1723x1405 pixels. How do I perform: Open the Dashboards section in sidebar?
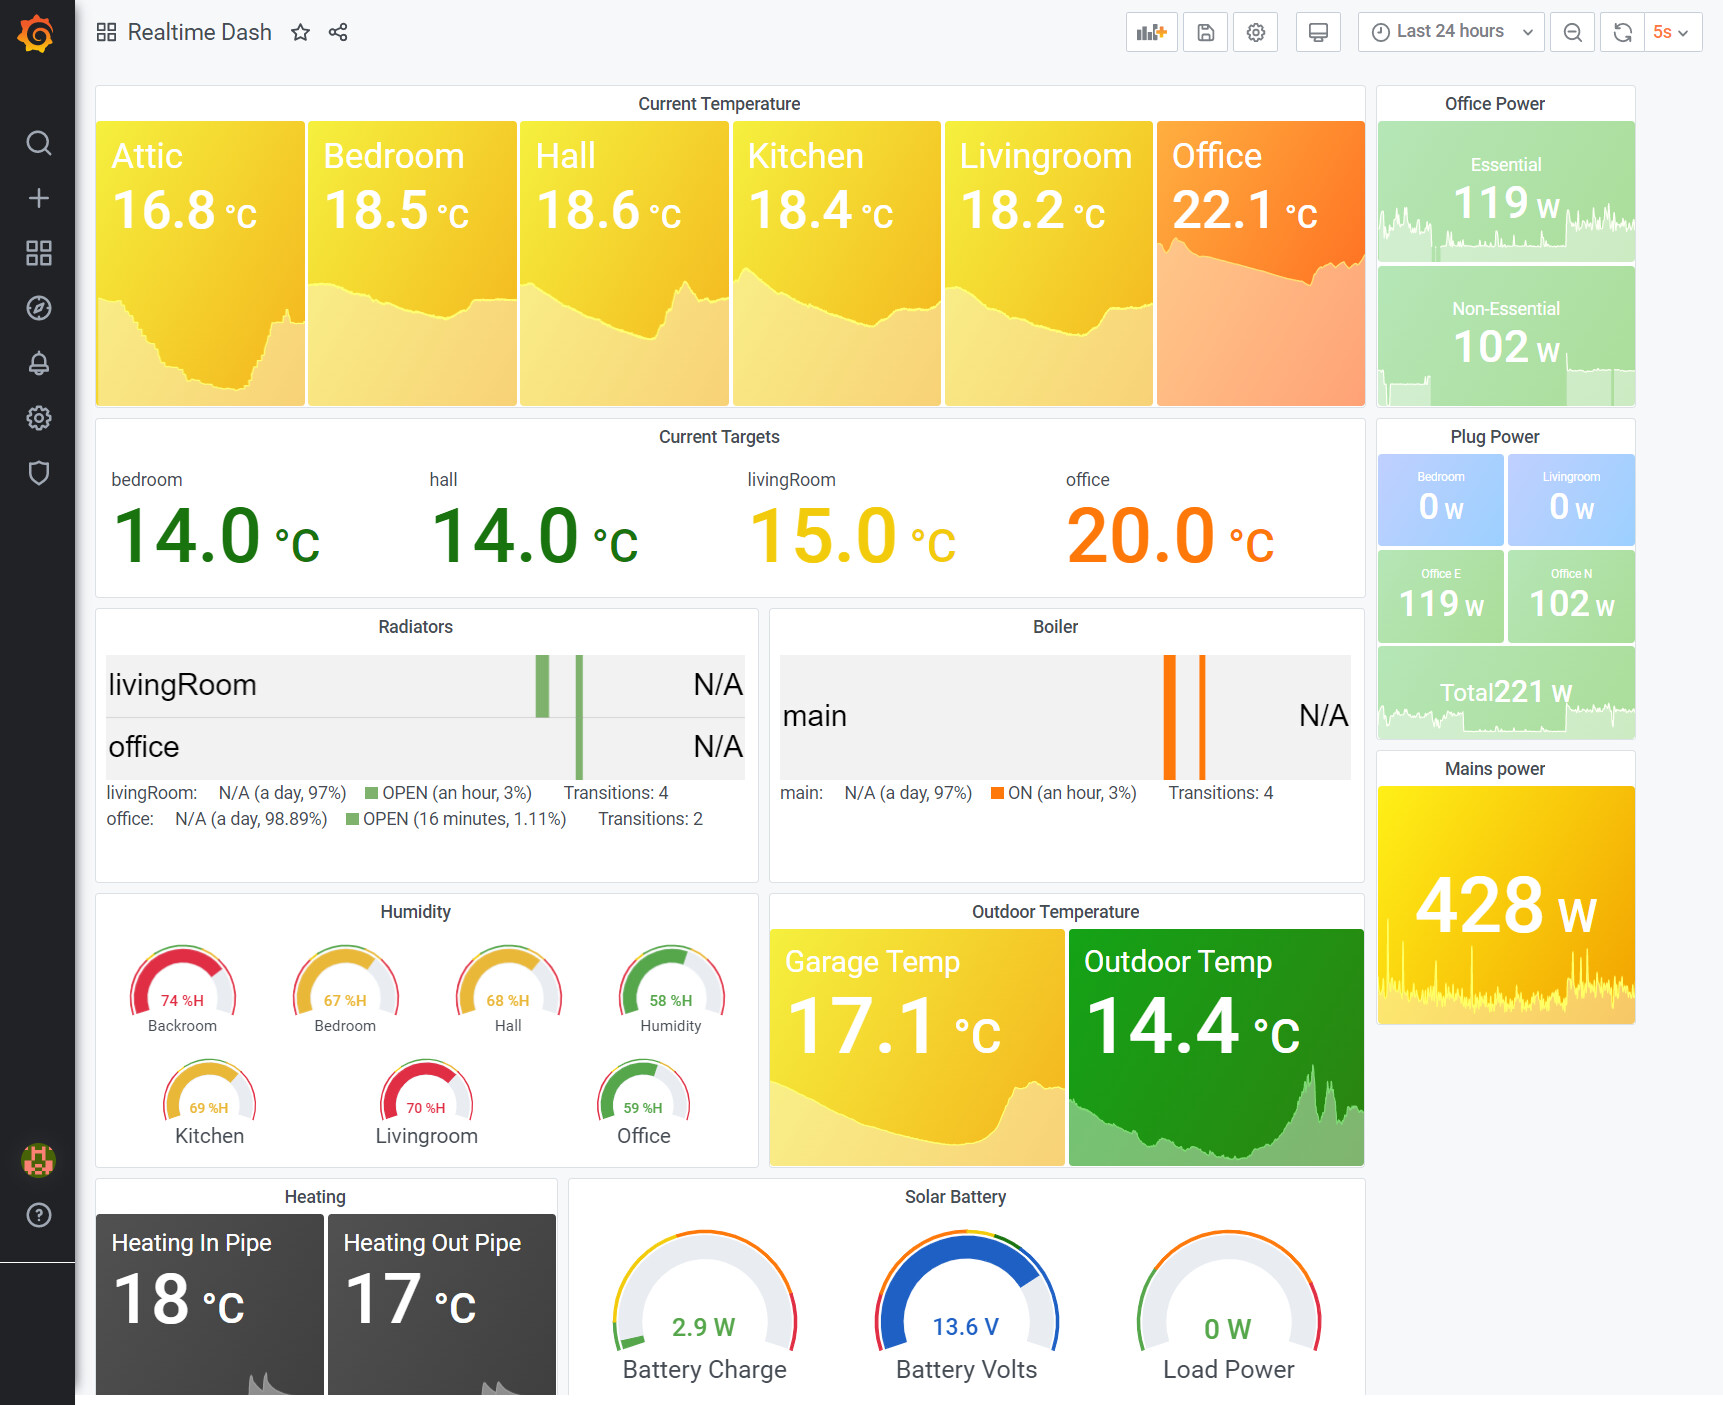tap(38, 253)
